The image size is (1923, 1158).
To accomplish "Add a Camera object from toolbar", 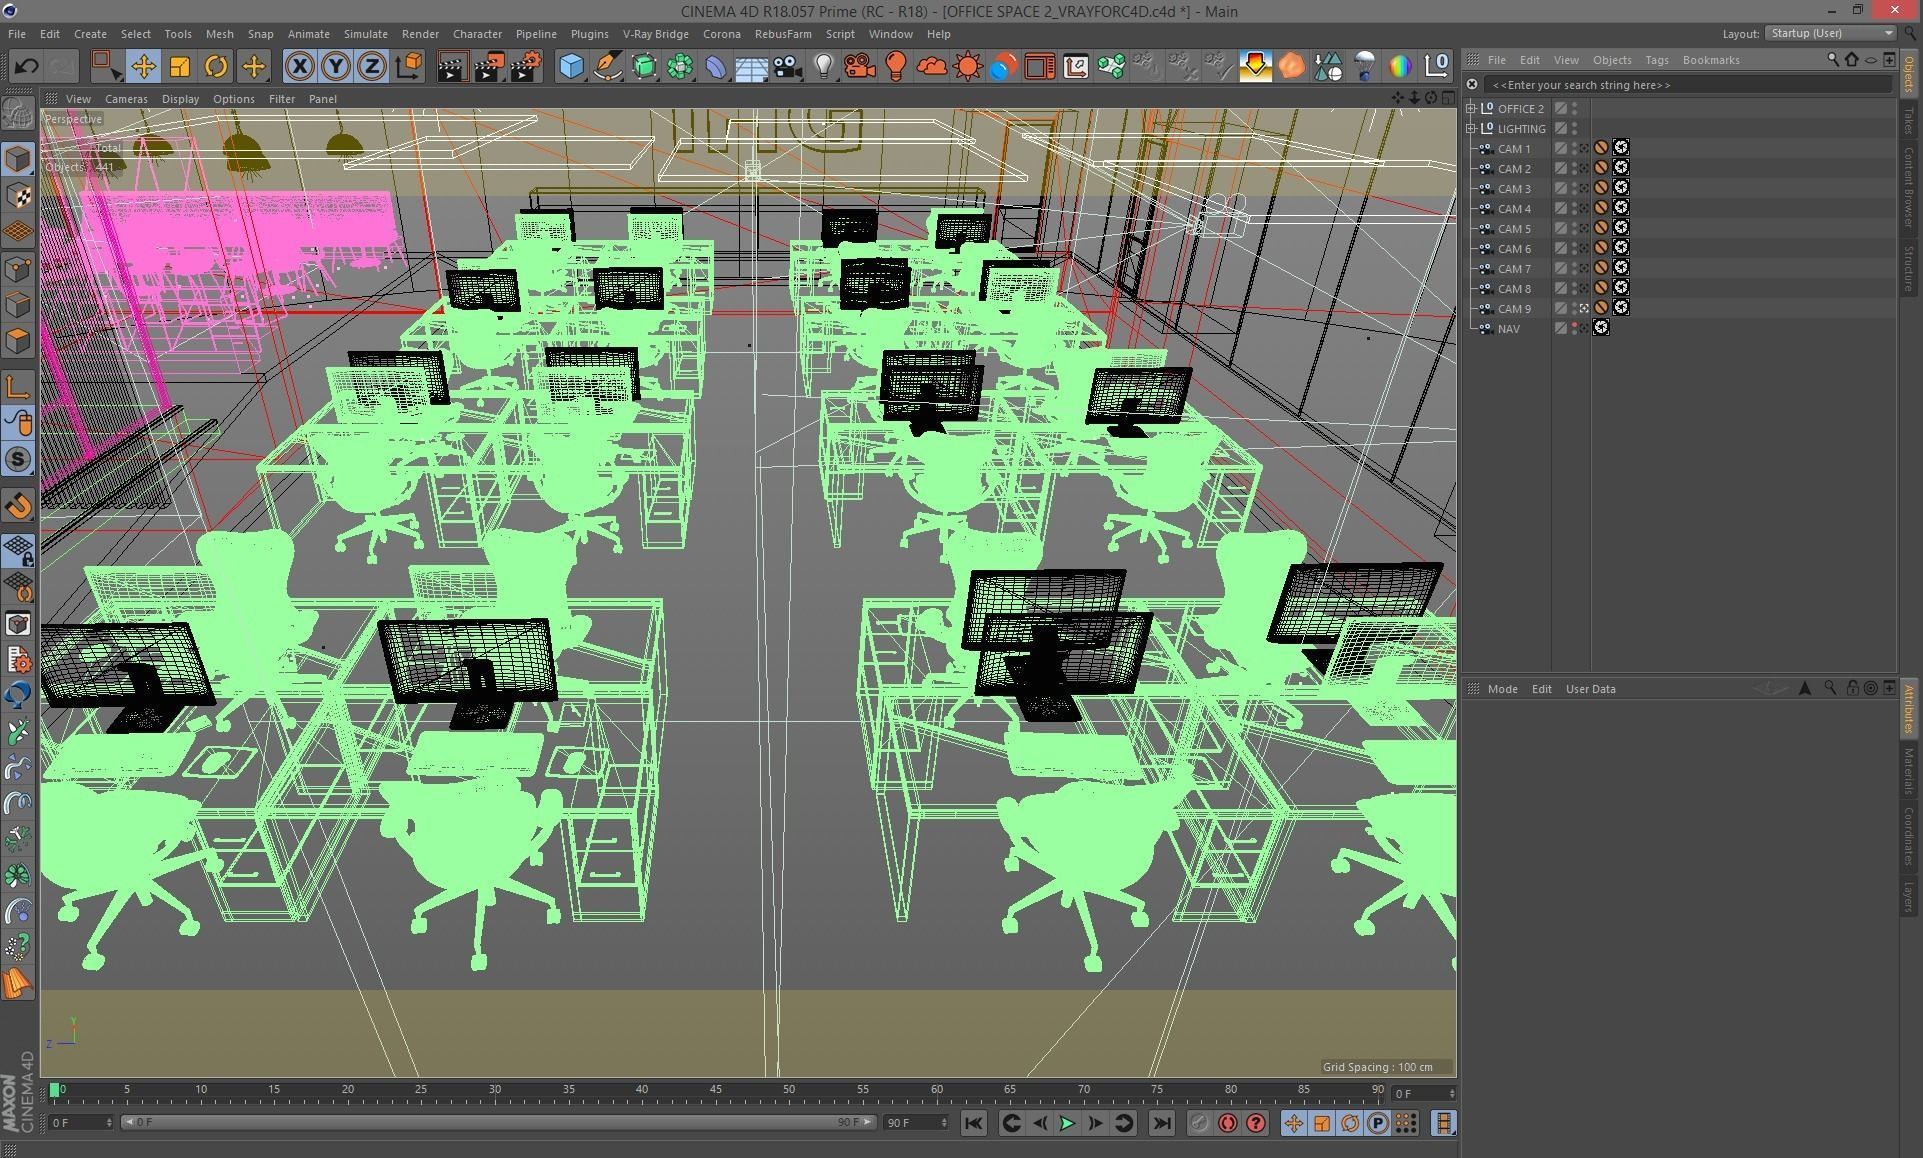I will pyautogui.click(x=787, y=67).
